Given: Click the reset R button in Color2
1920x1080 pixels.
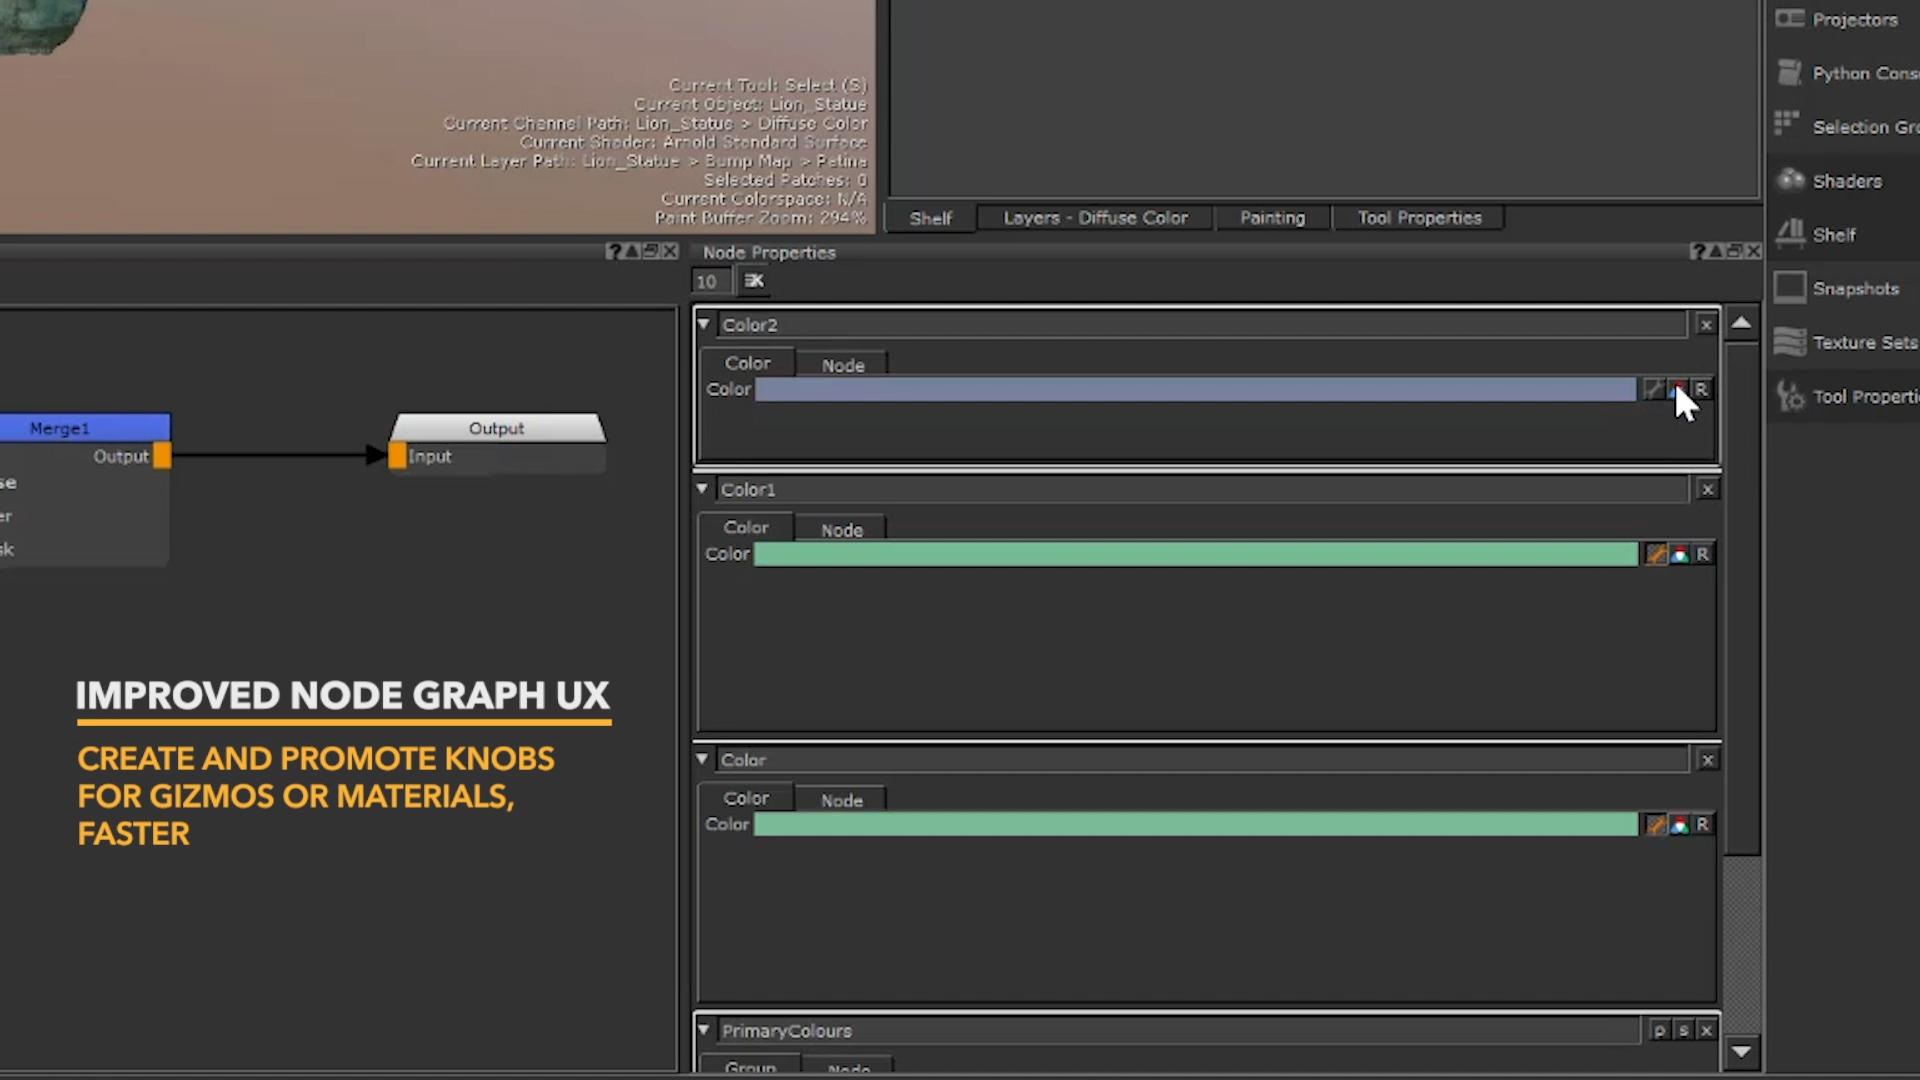Looking at the screenshot, I should click(x=1702, y=390).
